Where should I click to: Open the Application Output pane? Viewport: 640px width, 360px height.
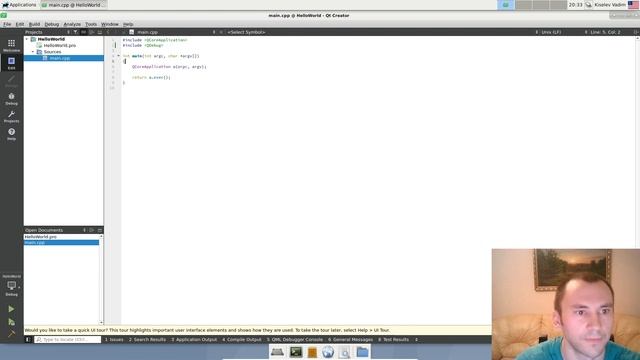194,340
